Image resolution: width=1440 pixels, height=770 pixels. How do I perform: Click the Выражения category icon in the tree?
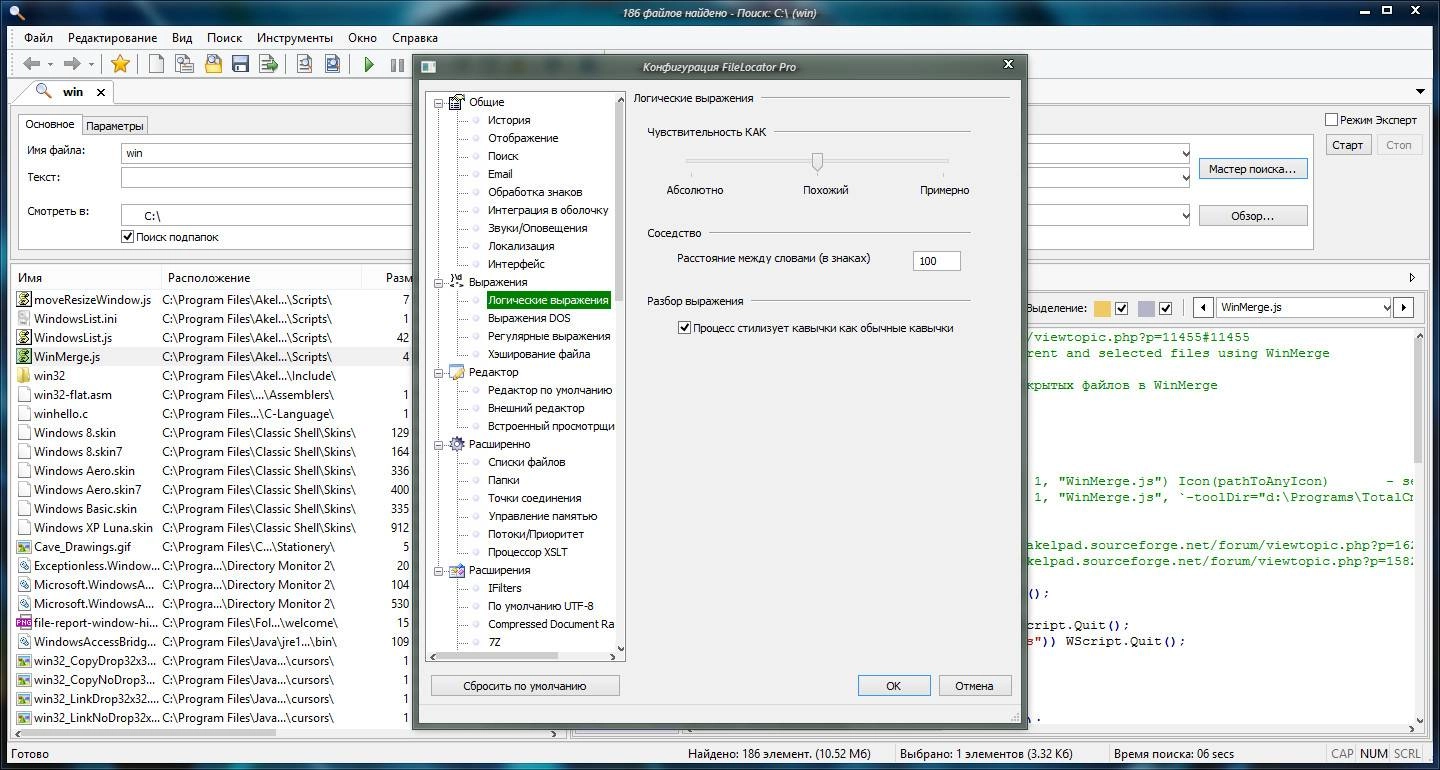456,282
